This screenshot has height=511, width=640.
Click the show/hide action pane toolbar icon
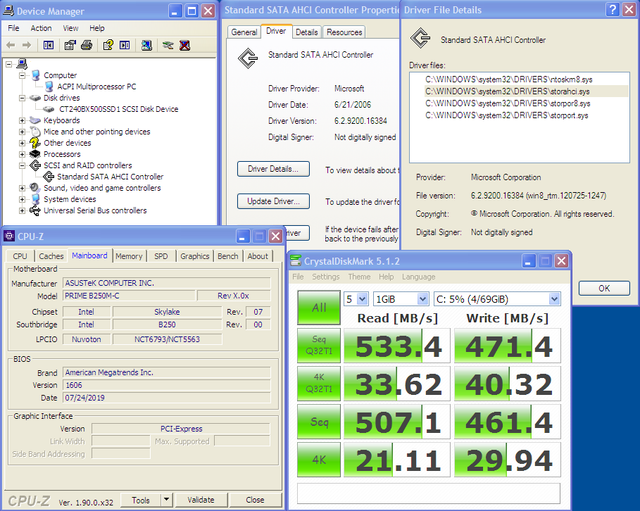[125, 45]
